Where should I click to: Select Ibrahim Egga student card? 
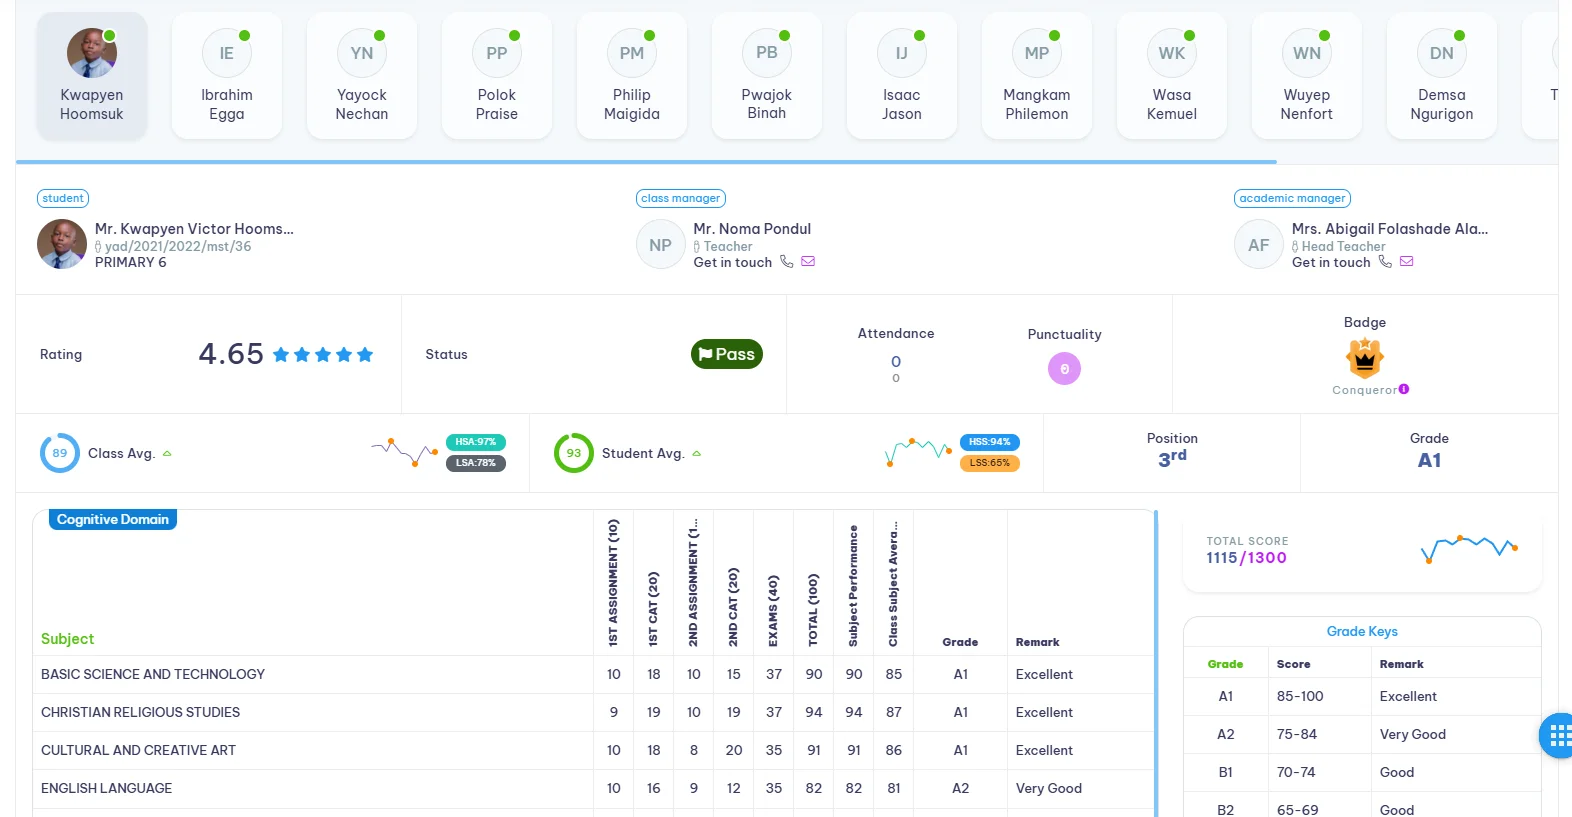tap(227, 76)
